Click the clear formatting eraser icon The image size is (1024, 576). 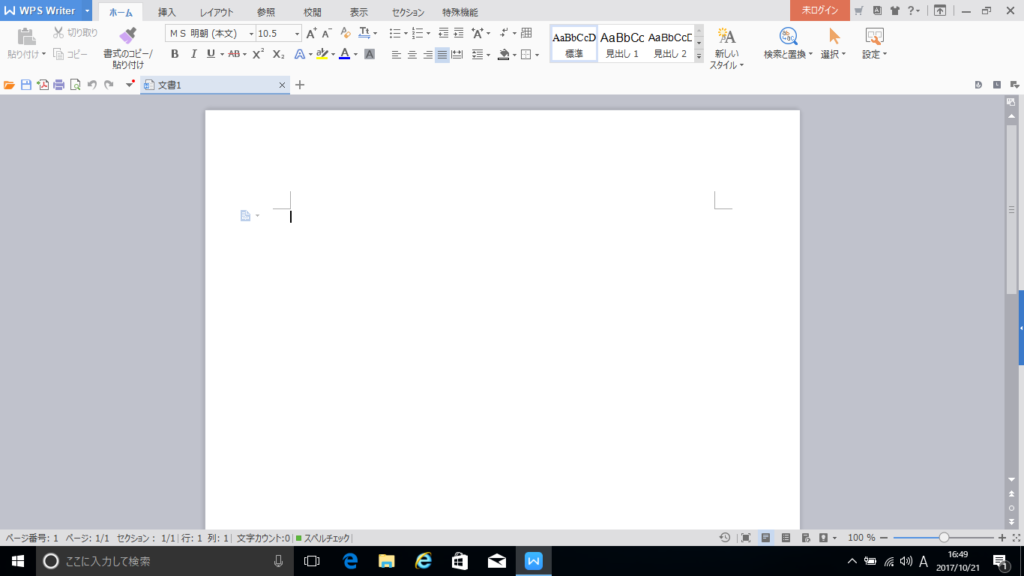tap(345, 34)
